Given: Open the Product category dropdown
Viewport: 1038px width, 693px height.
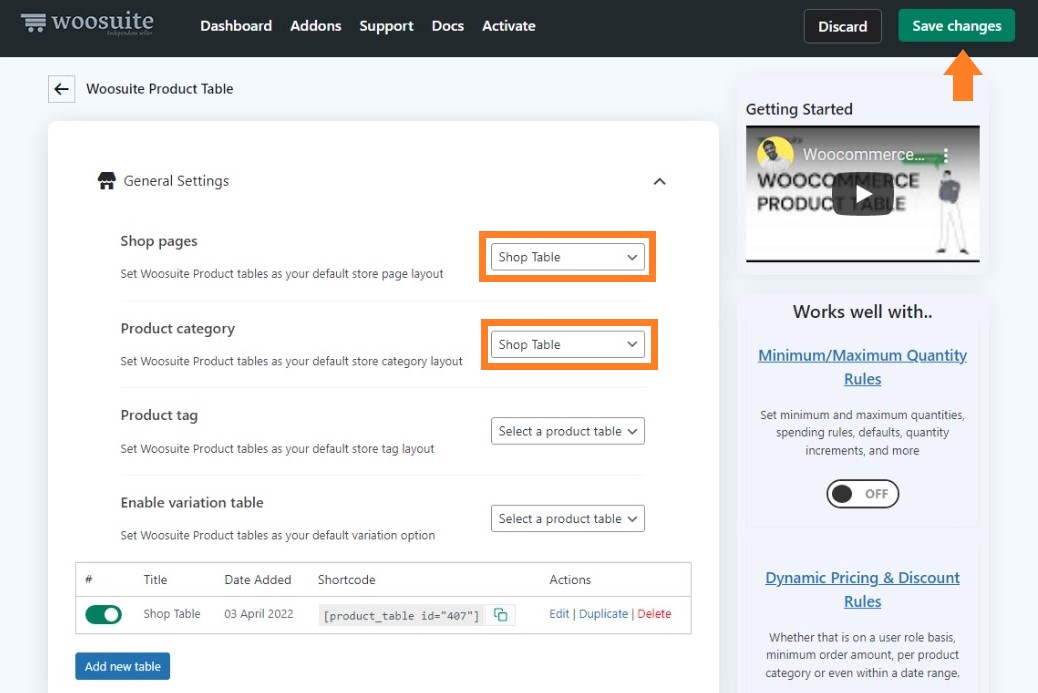Looking at the screenshot, I should point(567,344).
